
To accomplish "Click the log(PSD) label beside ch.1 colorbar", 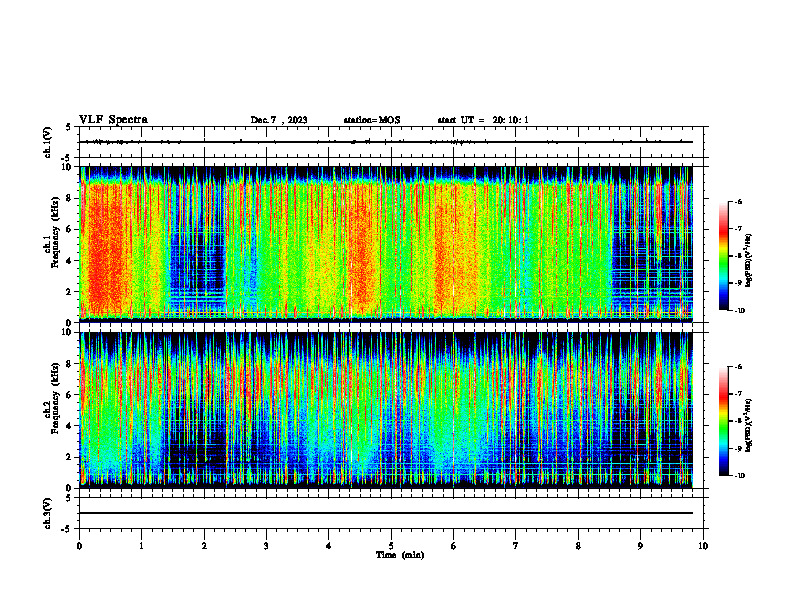I will pyautogui.click(x=749, y=261).
